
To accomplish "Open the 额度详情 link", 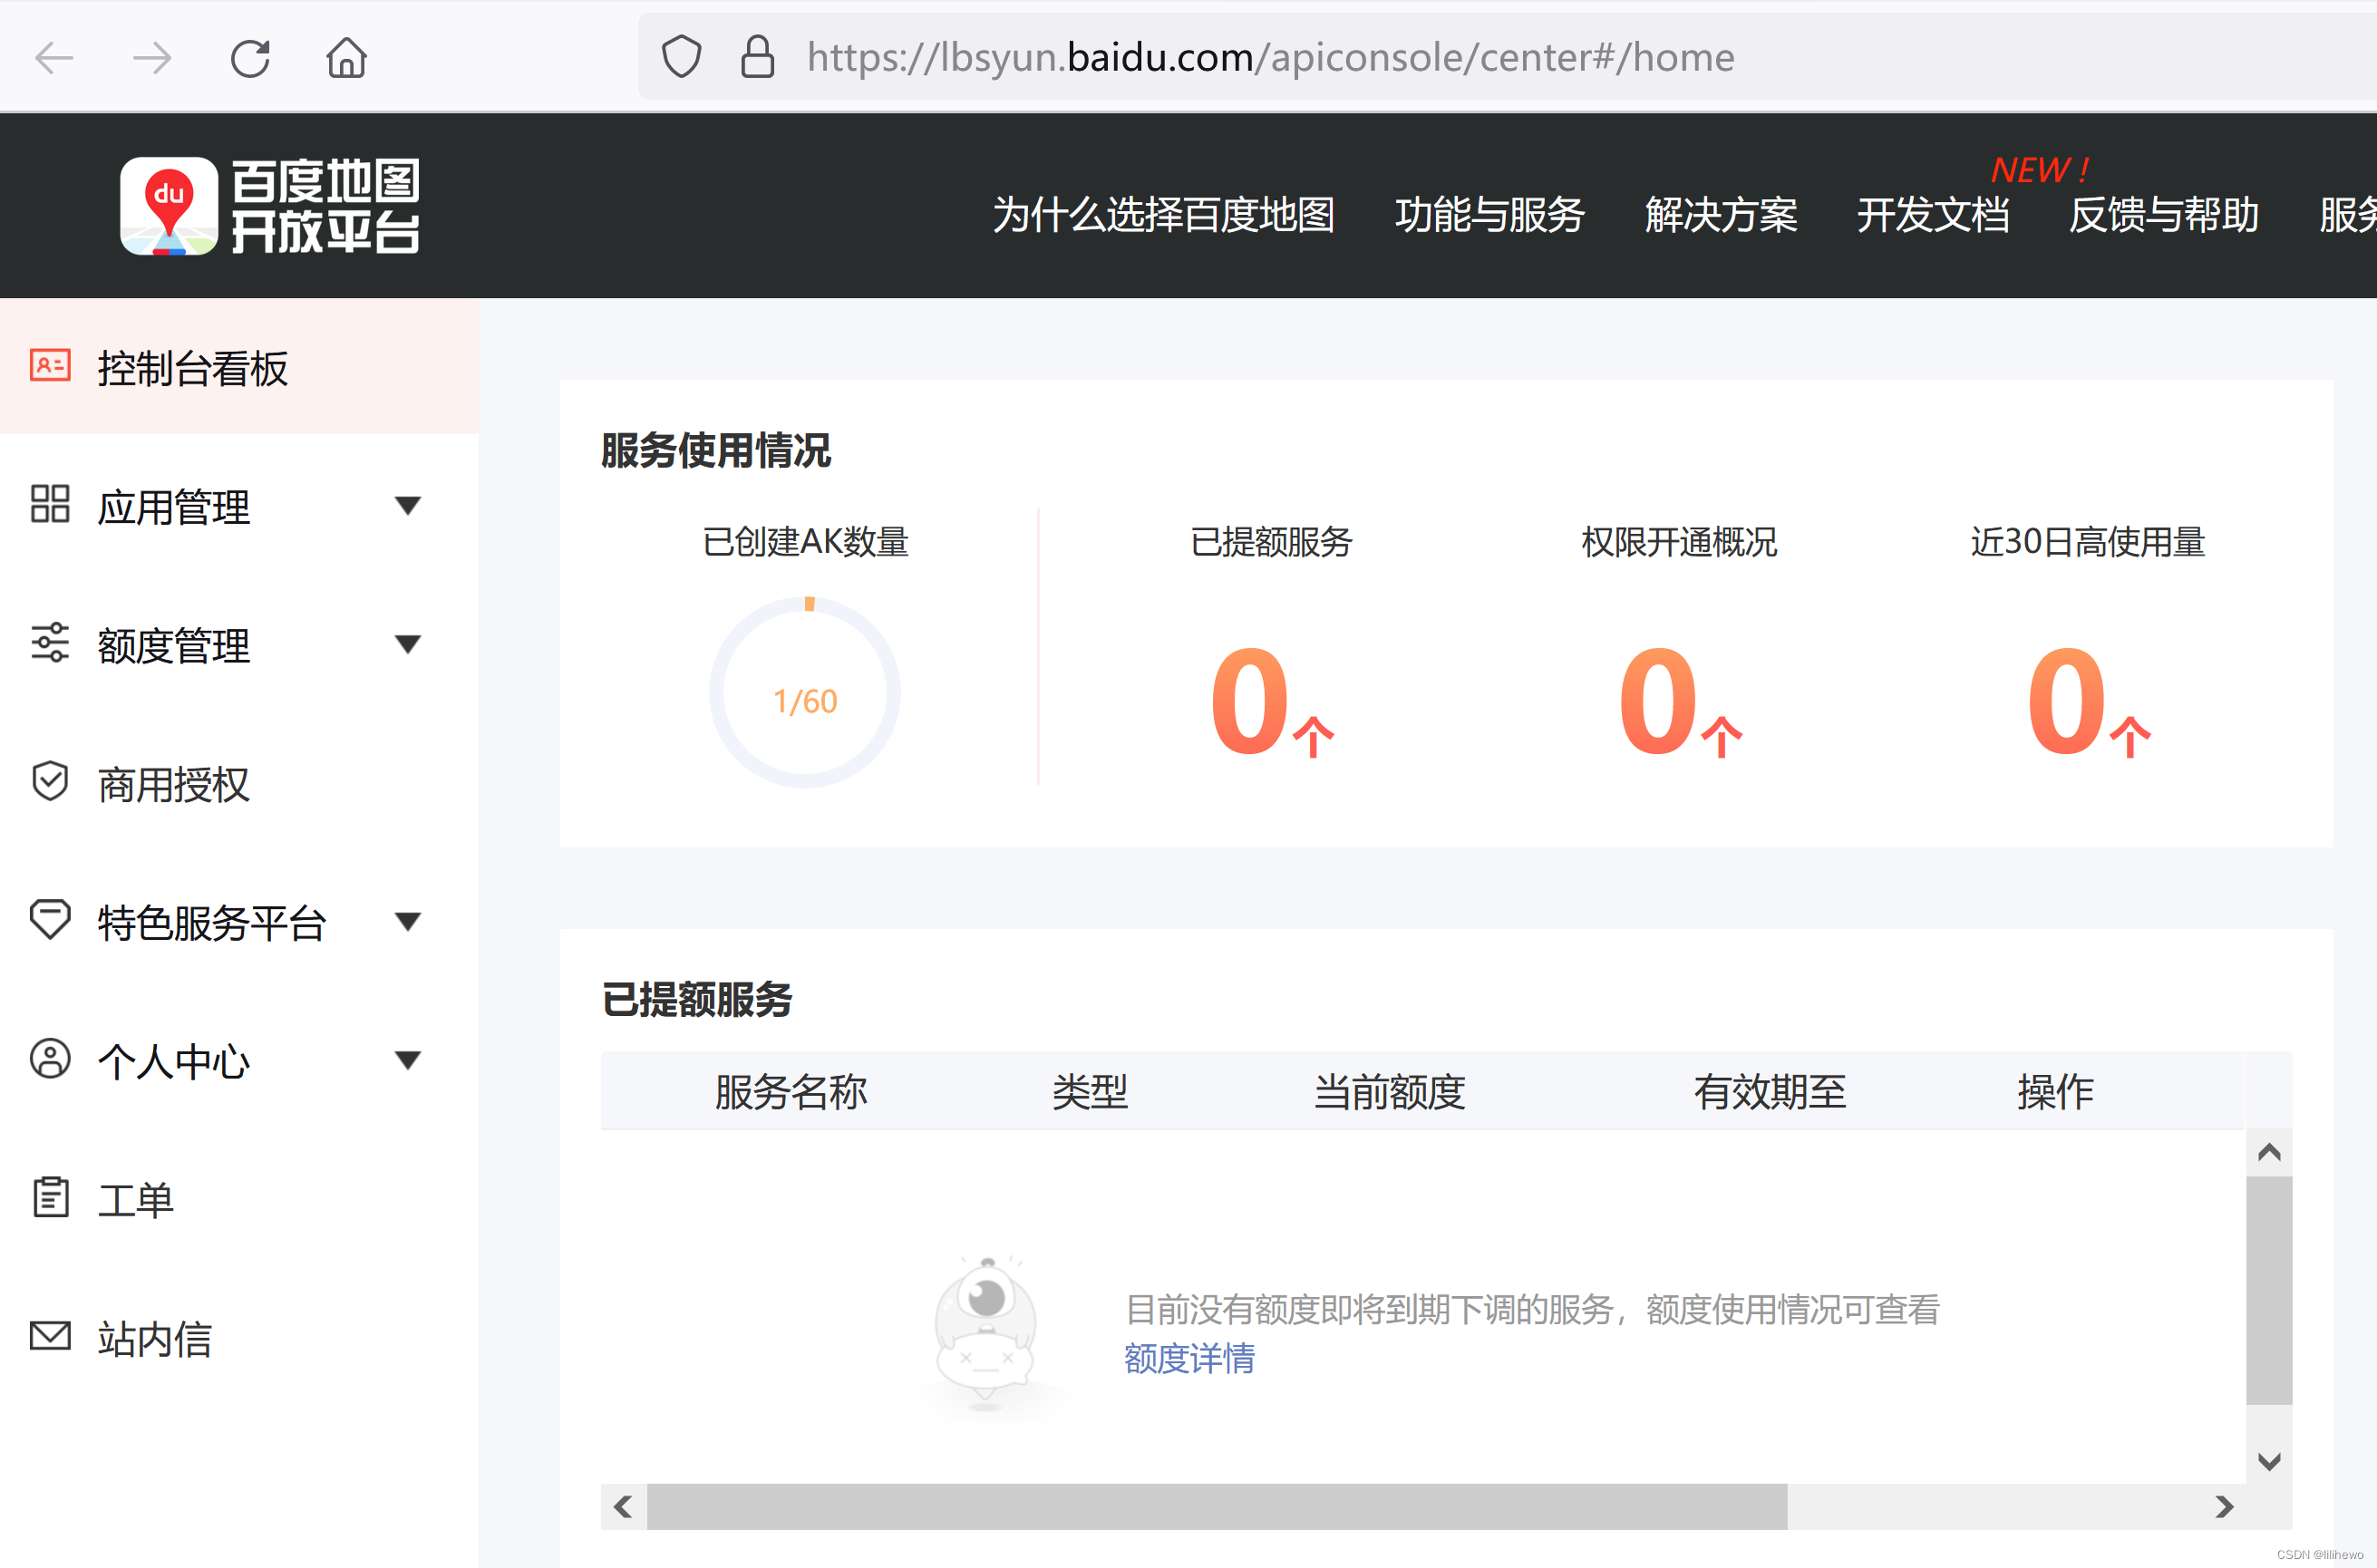I will point(1189,1360).
